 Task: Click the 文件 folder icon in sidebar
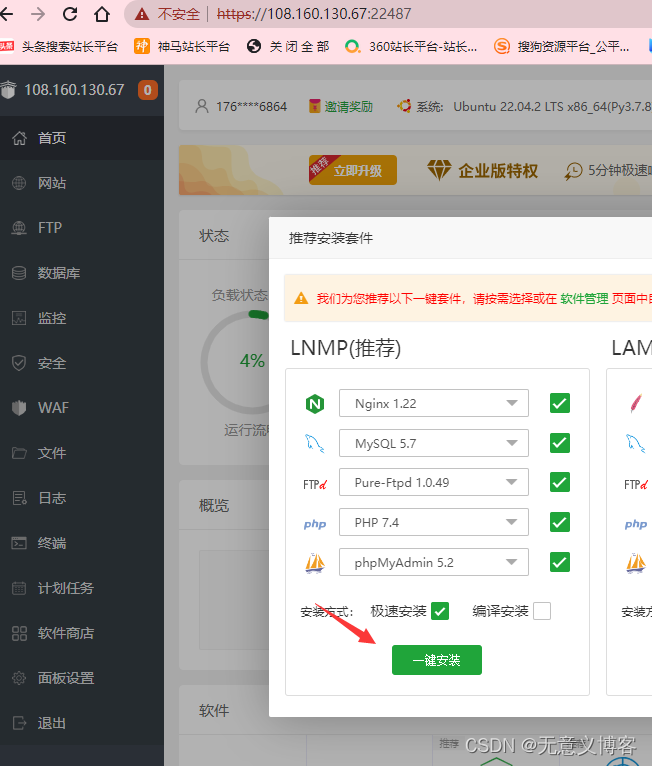click(x=19, y=453)
